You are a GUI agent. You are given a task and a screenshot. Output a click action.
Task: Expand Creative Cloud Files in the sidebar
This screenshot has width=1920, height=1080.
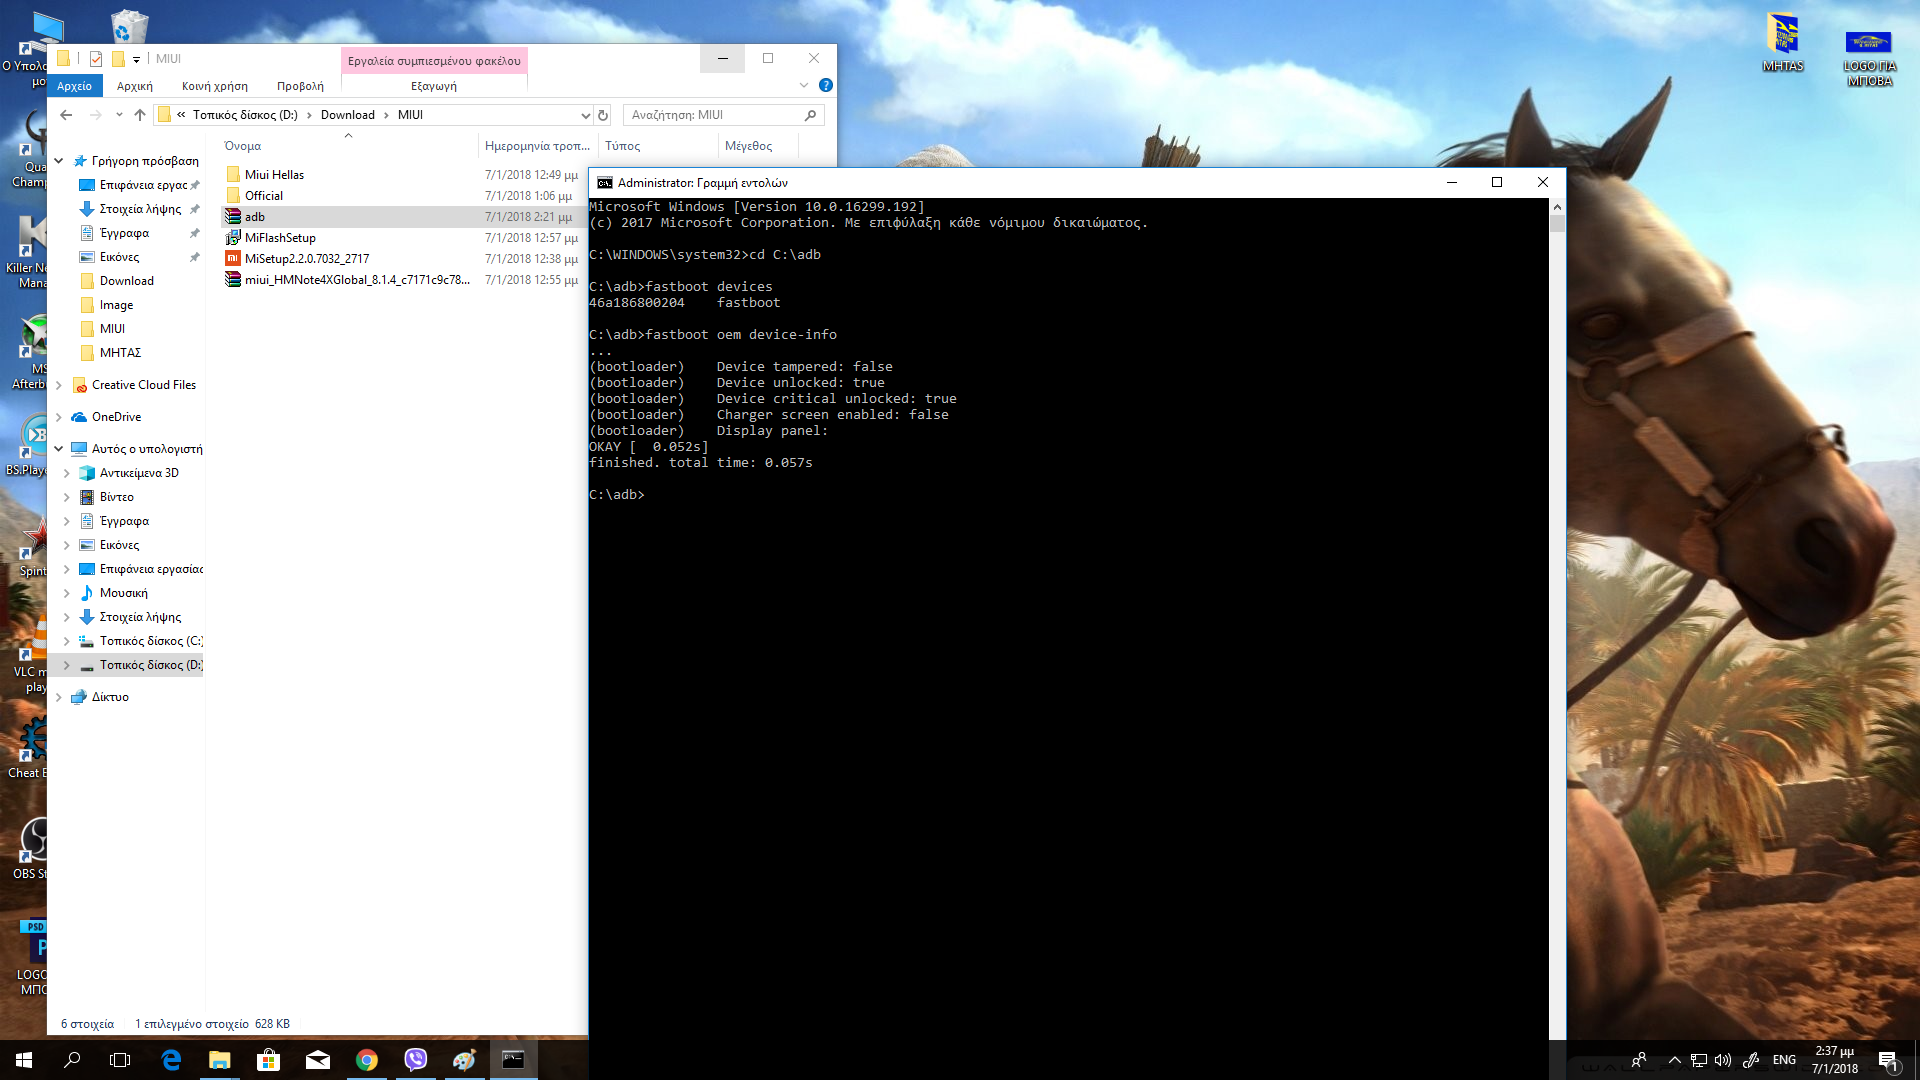(x=59, y=385)
